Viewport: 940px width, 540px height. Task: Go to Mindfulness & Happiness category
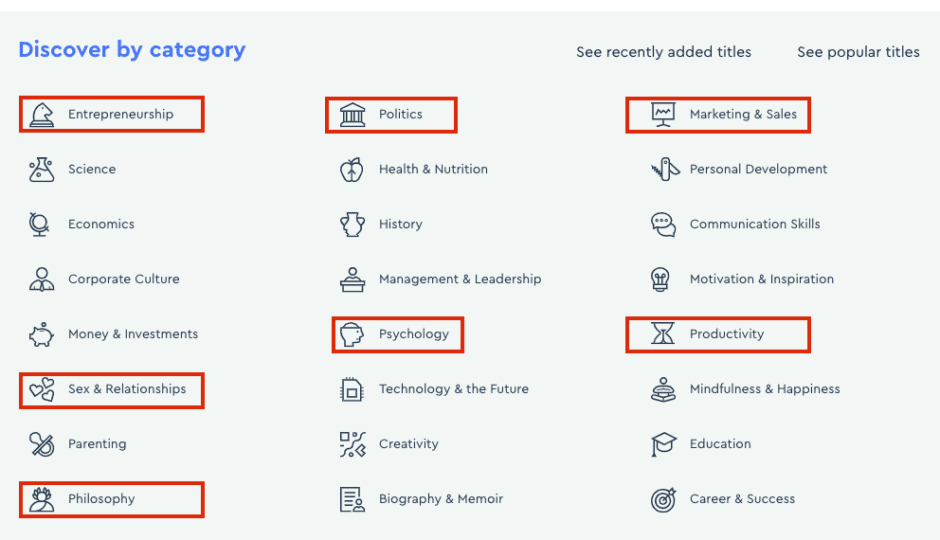pos(764,389)
